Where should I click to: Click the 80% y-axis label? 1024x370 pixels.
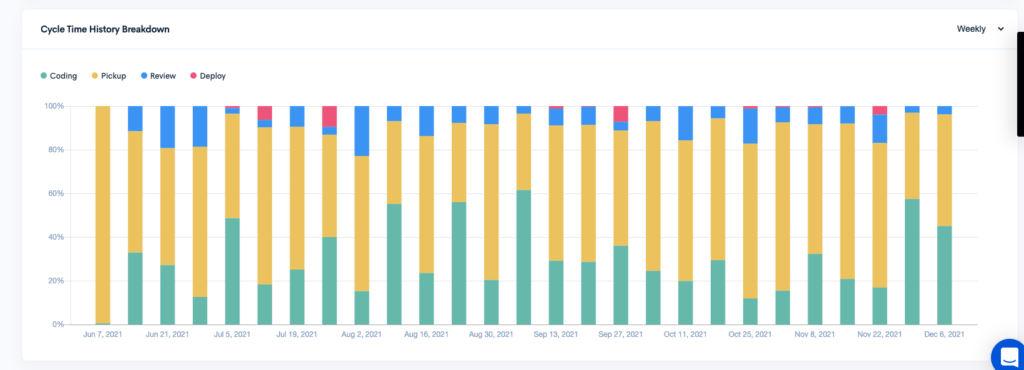[55, 149]
